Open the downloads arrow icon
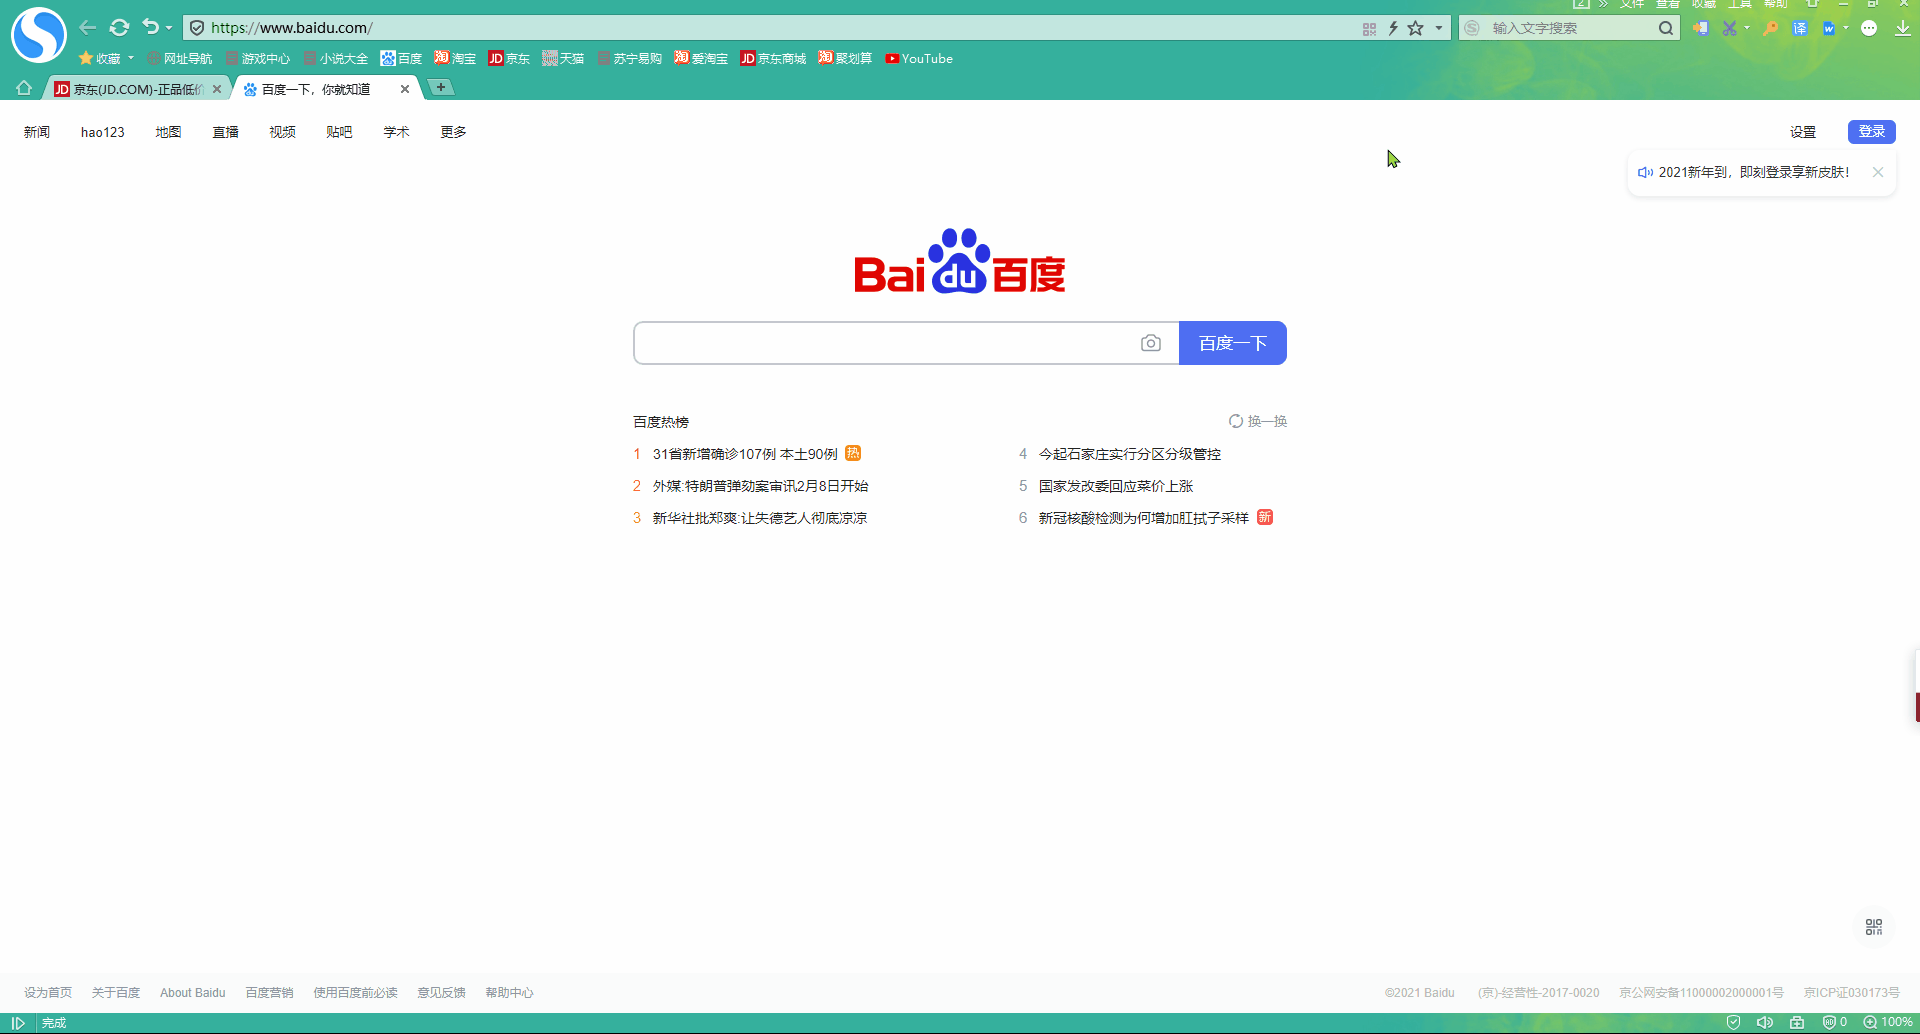Screen dimensions: 1920x1034 (x=1902, y=28)
